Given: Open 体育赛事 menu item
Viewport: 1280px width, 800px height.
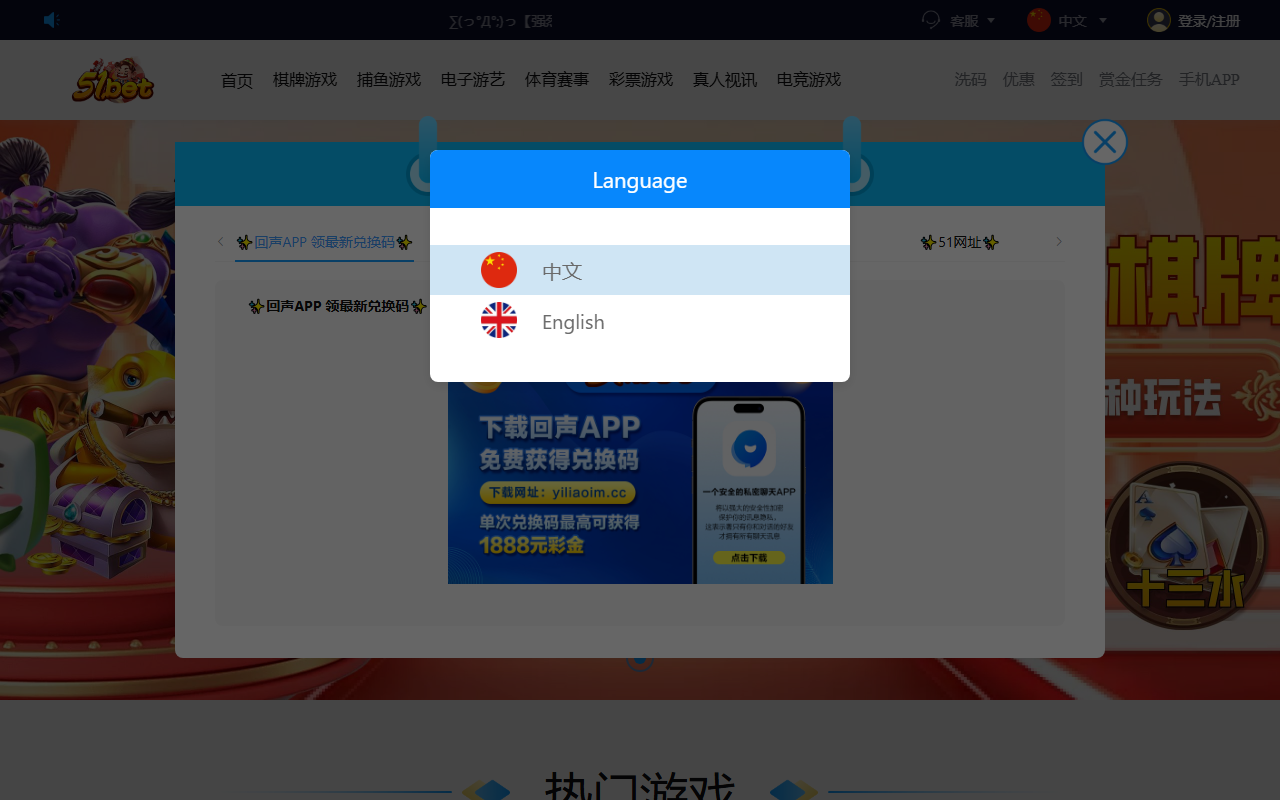Looking at the screenshot, I should 557,80.
